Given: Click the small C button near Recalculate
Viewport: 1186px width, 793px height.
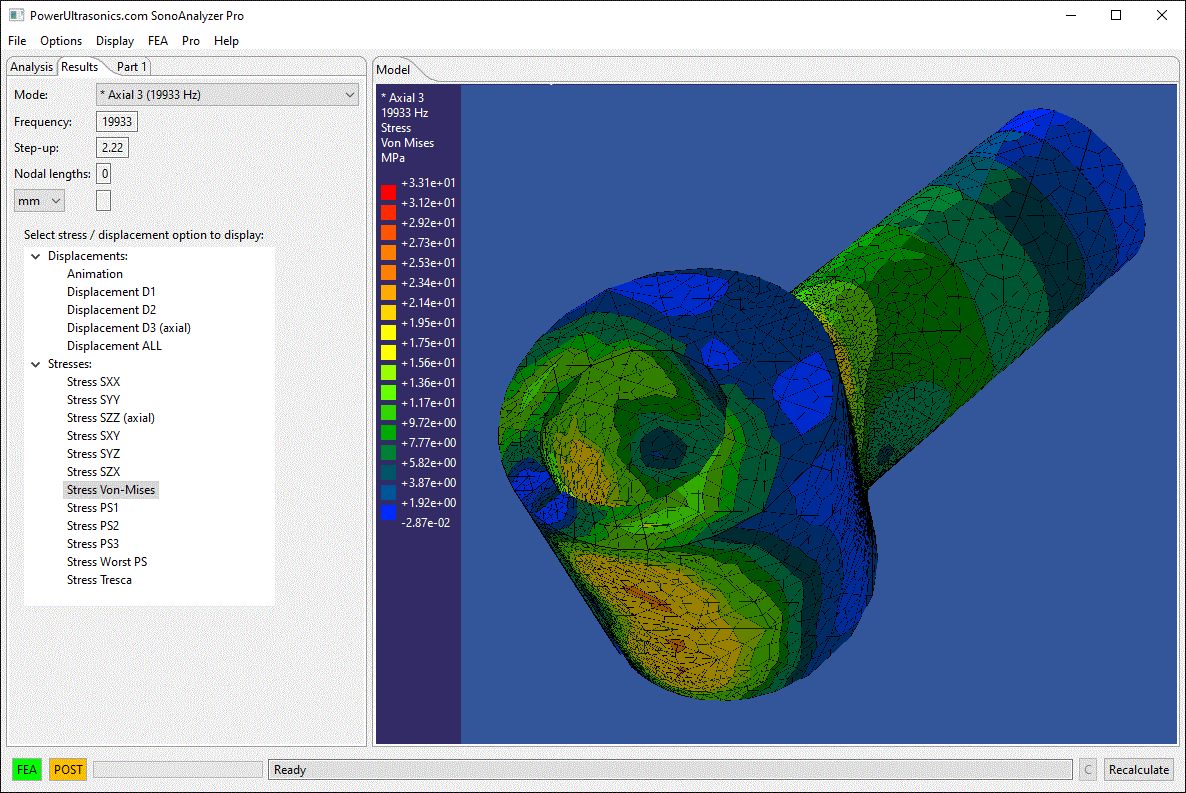Looking at the screenshot, I should pos(1088,770).
